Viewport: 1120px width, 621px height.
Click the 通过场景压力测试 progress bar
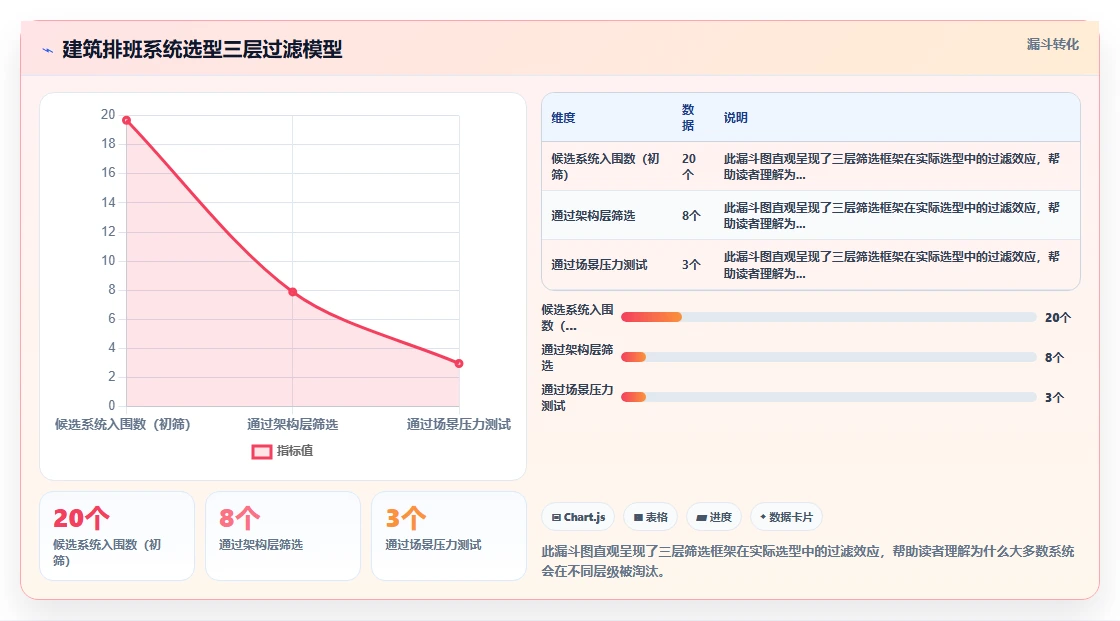coord(829,397)
